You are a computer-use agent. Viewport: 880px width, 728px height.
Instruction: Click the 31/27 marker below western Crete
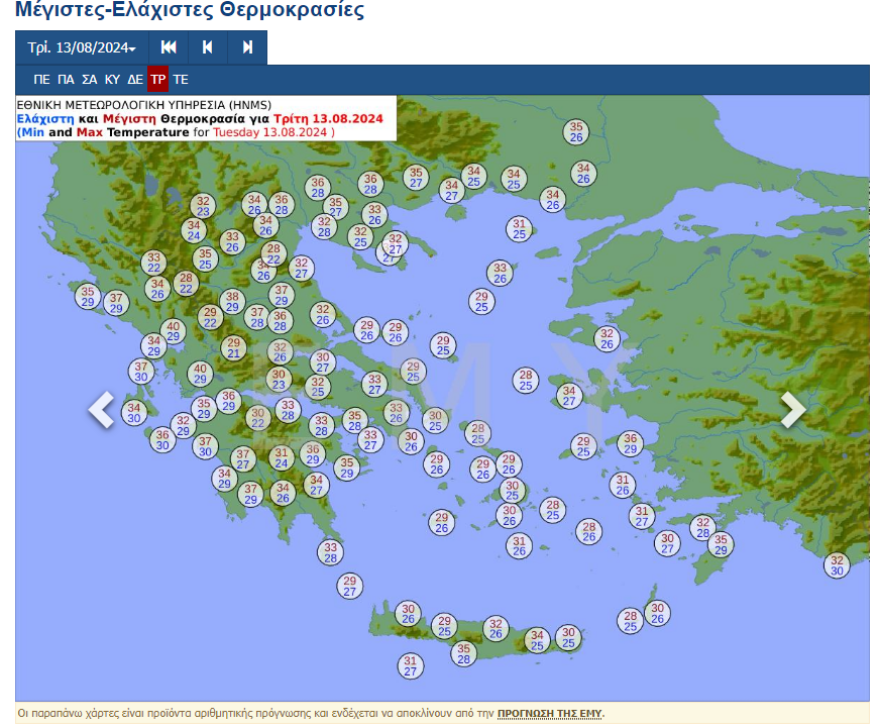pos(410,666)
